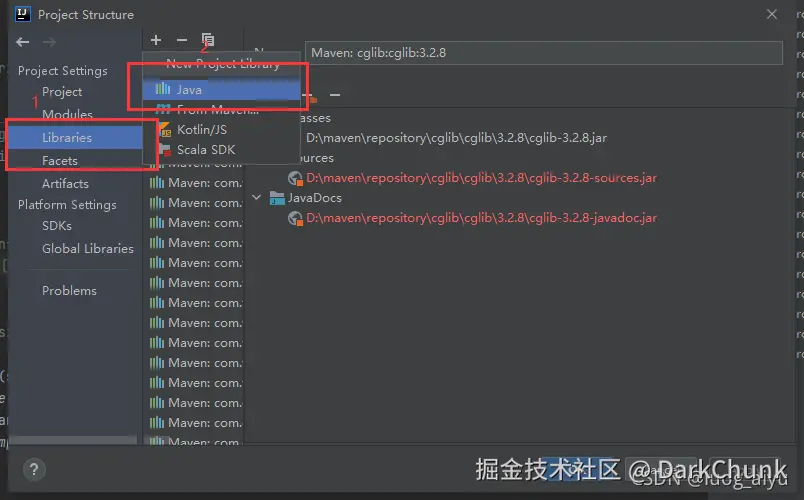This screenshot has height=500, width=804.
Task: Click the minus icon to remove library
Action: 182,39
